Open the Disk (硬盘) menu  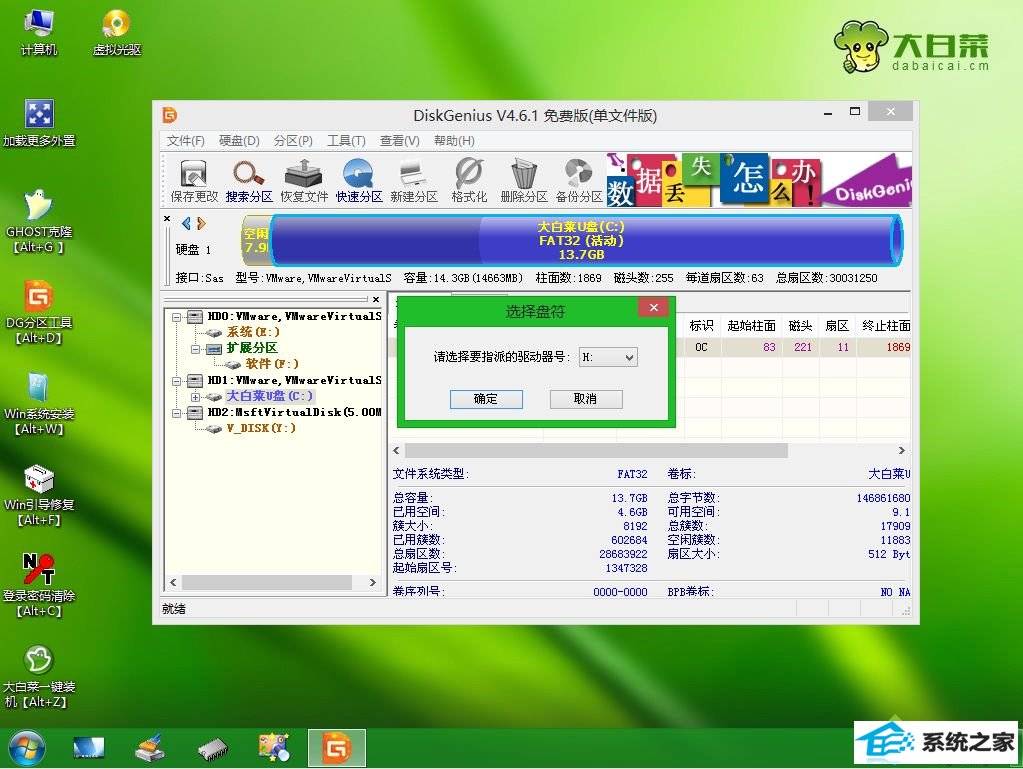tap(239, 141)
